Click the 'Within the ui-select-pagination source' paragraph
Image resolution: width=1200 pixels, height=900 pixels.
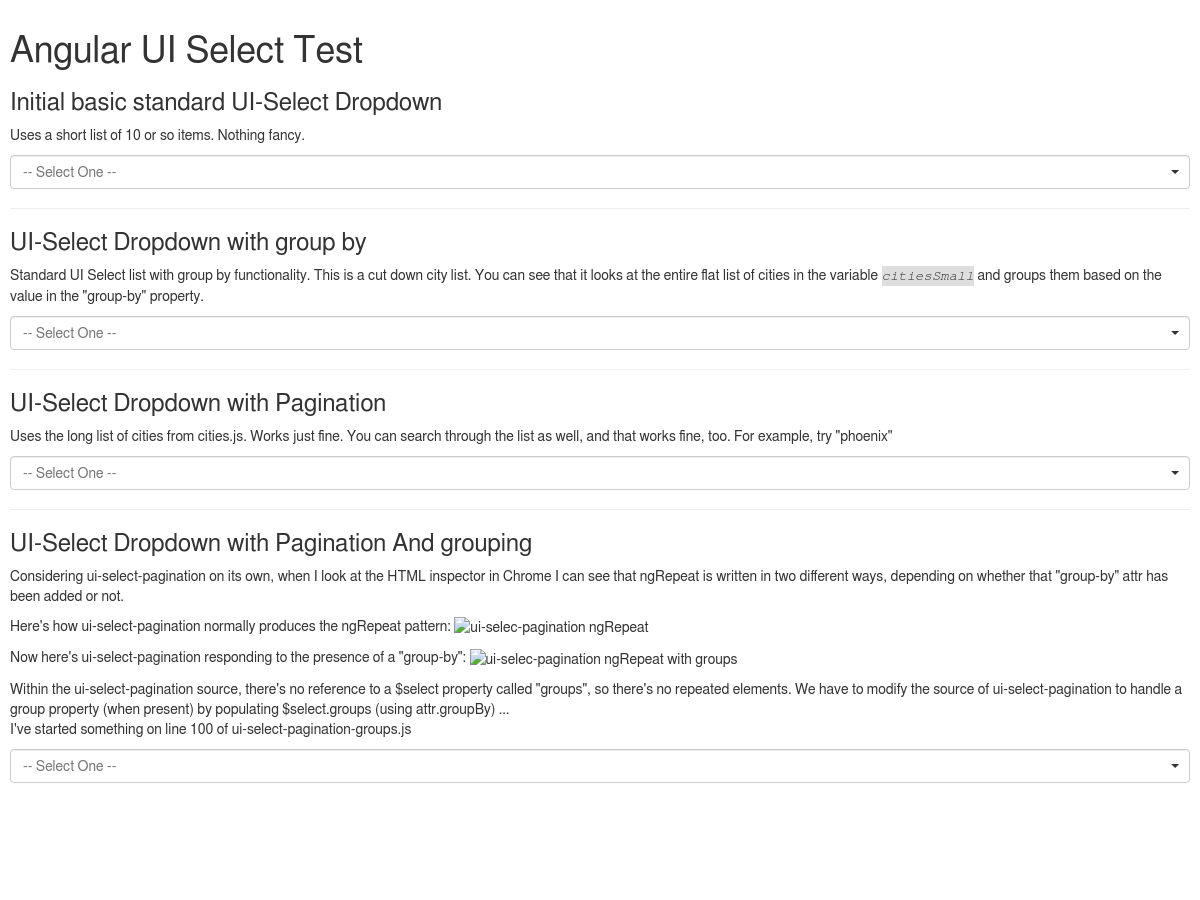point(596,699)
